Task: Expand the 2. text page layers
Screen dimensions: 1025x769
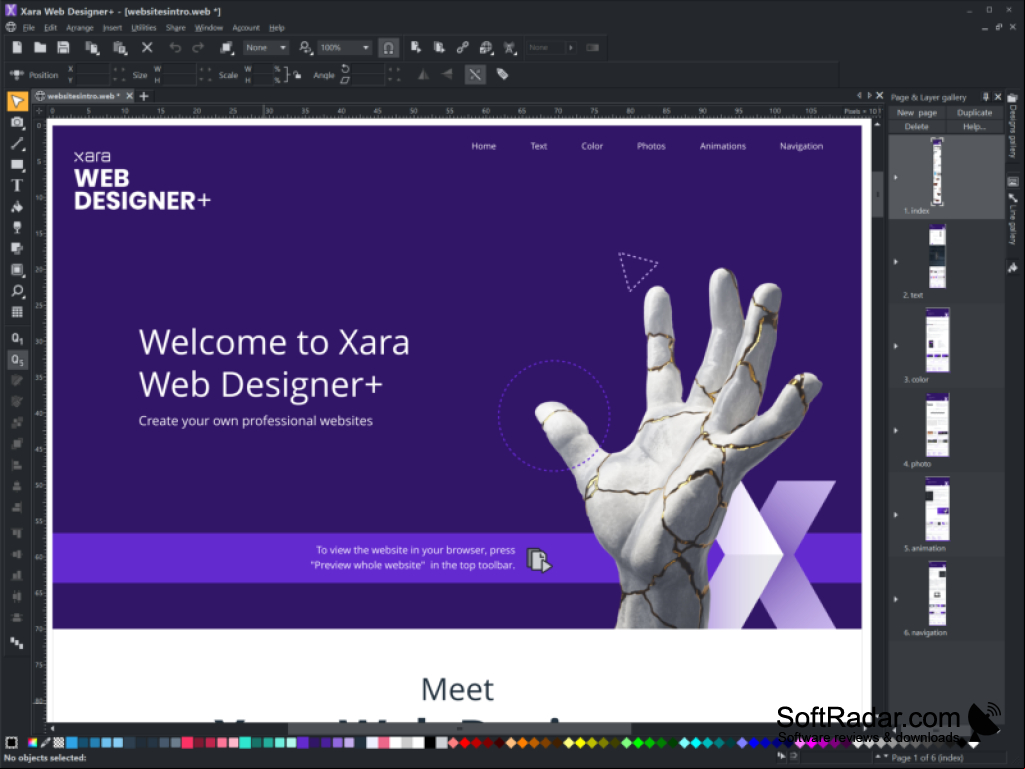Action: point(896,262)
